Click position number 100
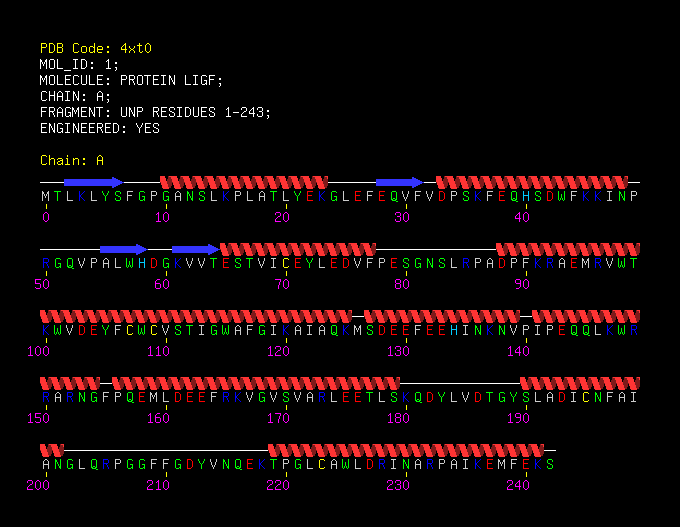The image size is (680, 527). [x=38, y=351]
